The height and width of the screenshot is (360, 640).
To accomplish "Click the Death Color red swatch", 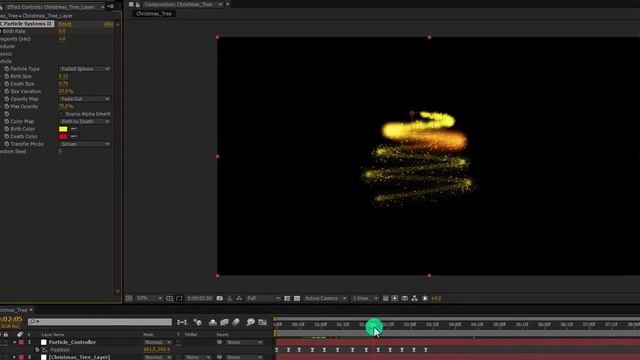I will pyautogui.click(x=63, y=137).
